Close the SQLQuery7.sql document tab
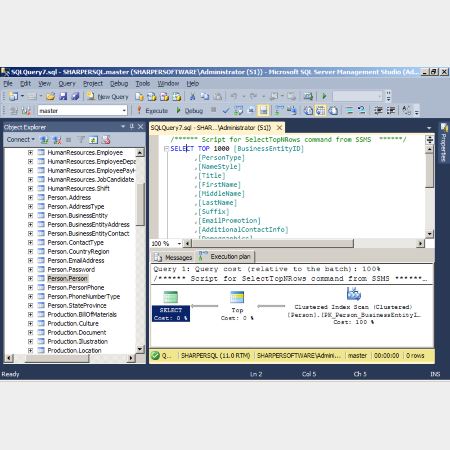The width and height of the screenshot is (450, 450). 279,128
